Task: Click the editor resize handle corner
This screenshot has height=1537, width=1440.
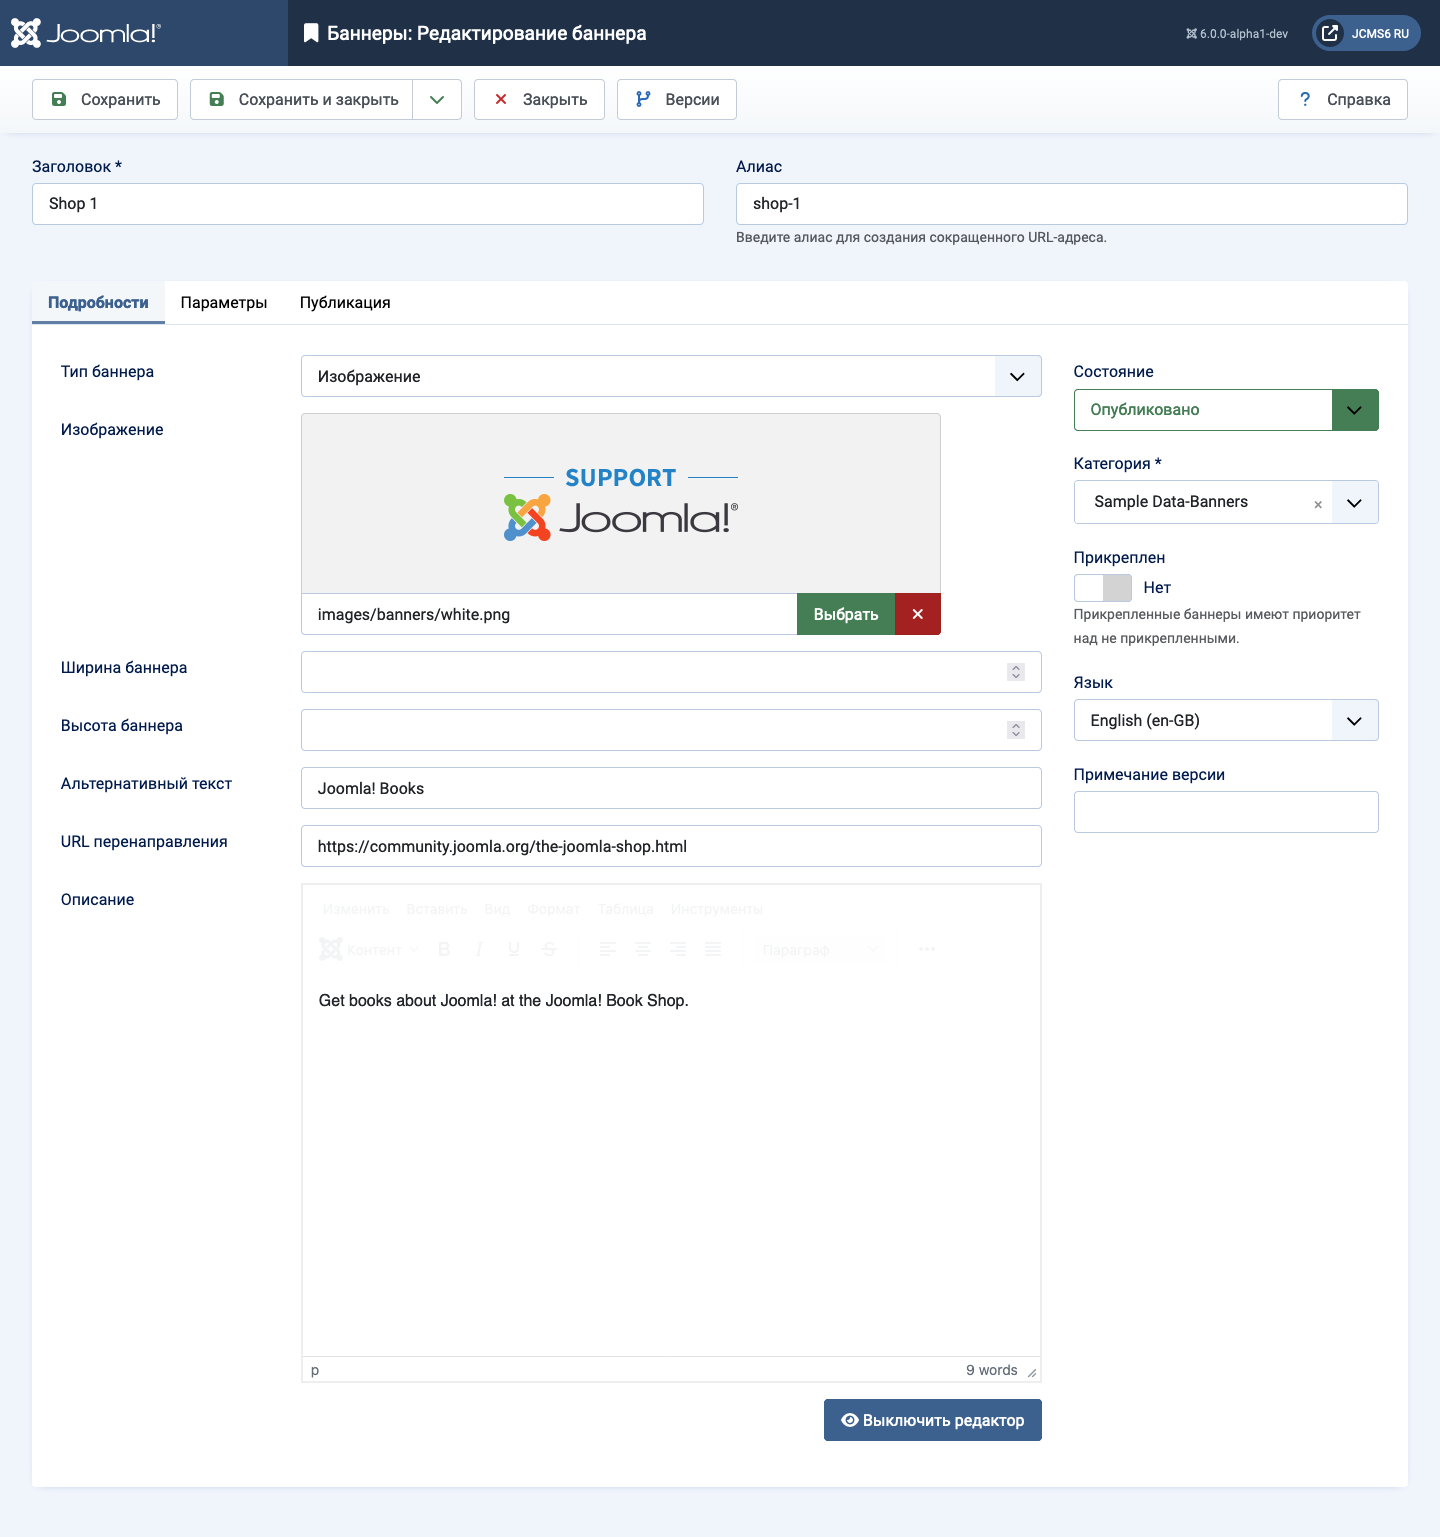Action: pos(1032,1372)
